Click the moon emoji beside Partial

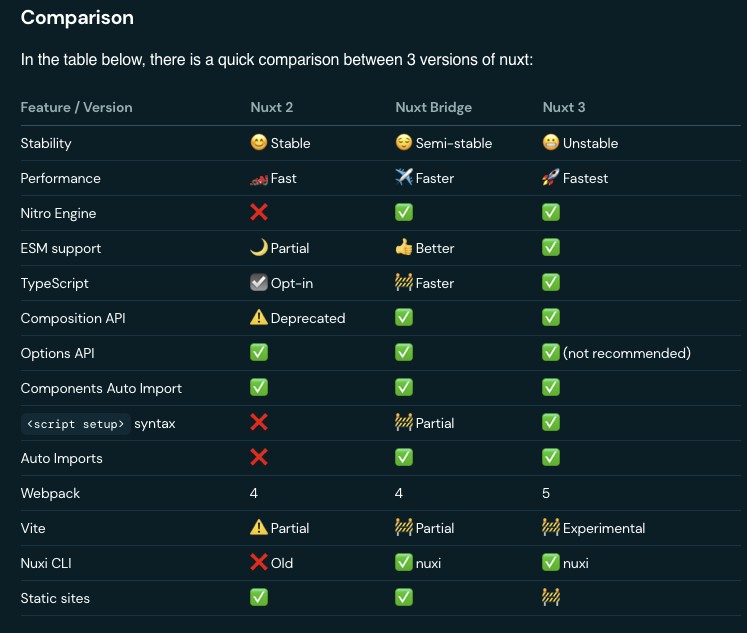click(258, 248)
